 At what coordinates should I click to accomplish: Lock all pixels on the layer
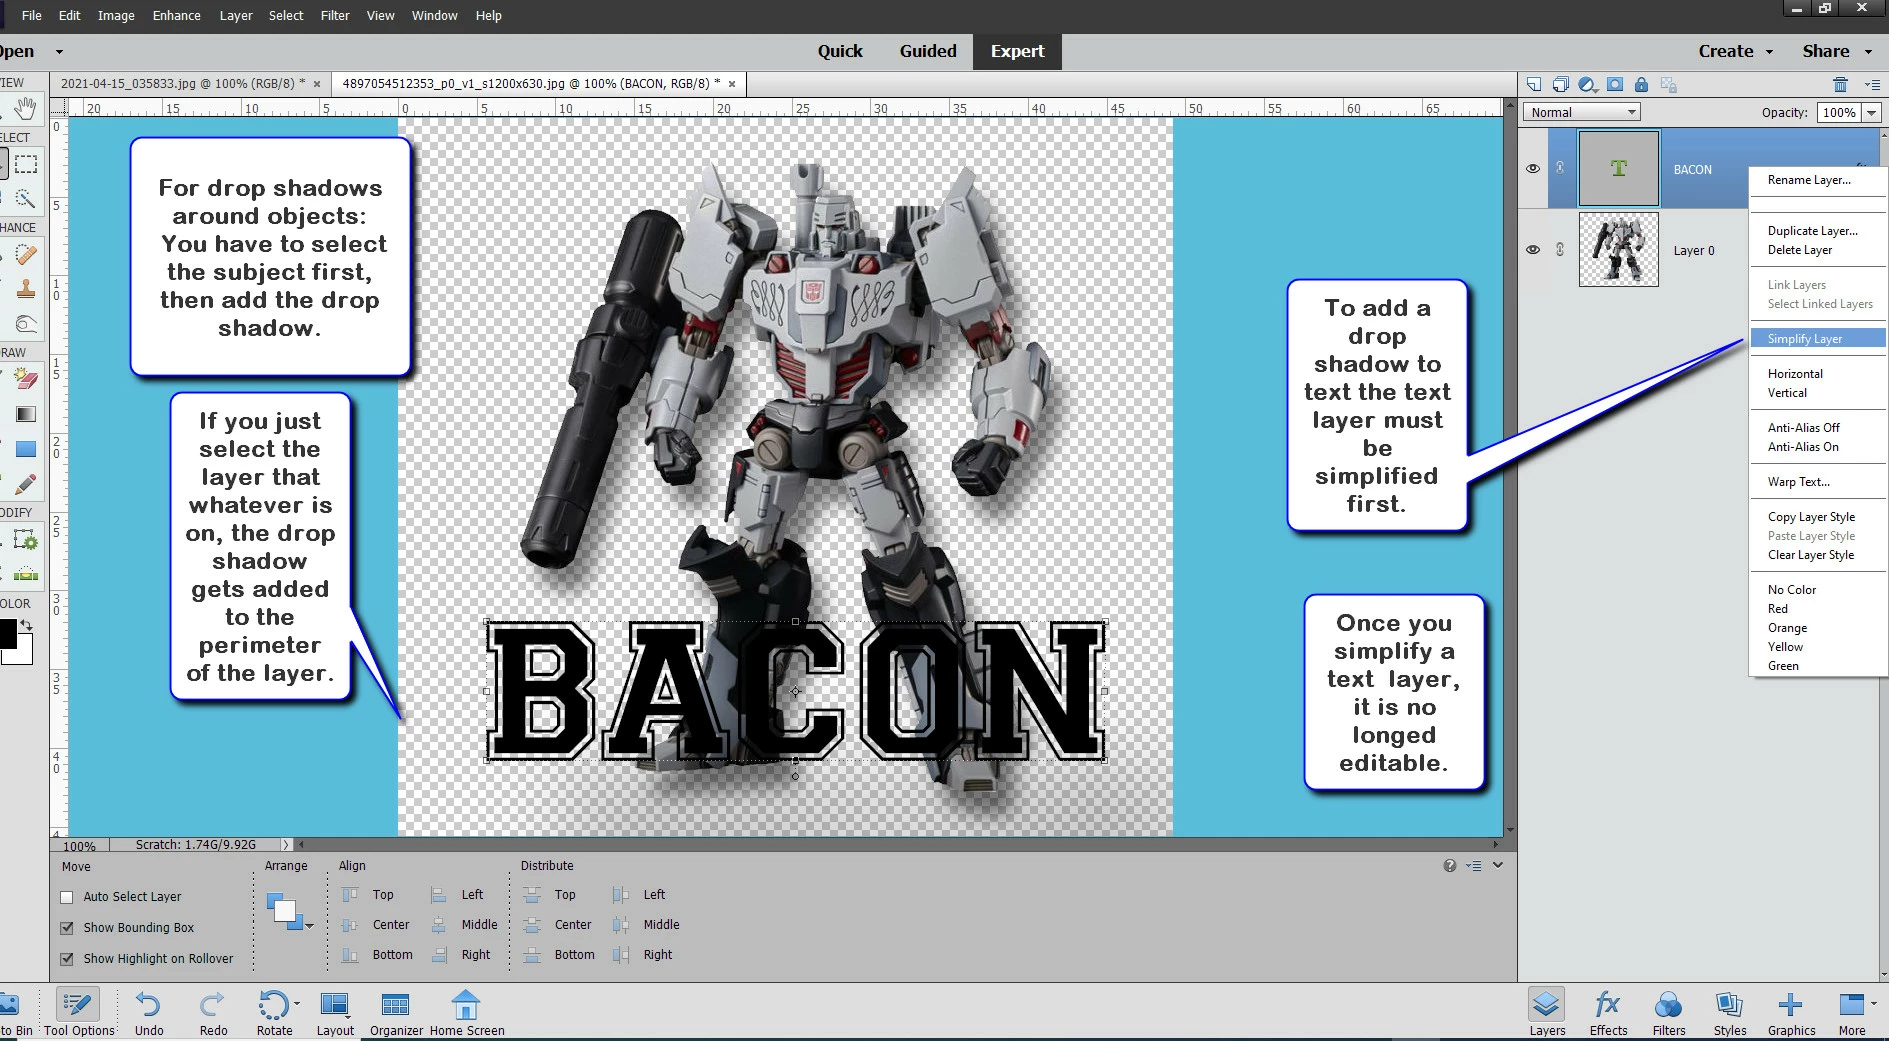click(1641, 85)
